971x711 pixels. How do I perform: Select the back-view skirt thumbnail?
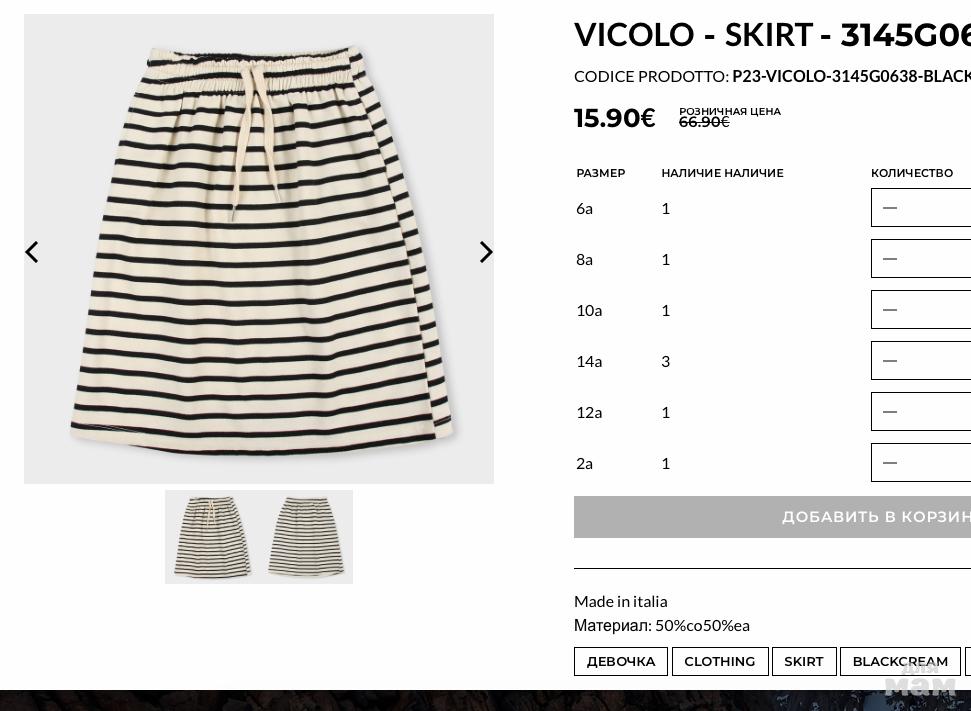[306, 537]
